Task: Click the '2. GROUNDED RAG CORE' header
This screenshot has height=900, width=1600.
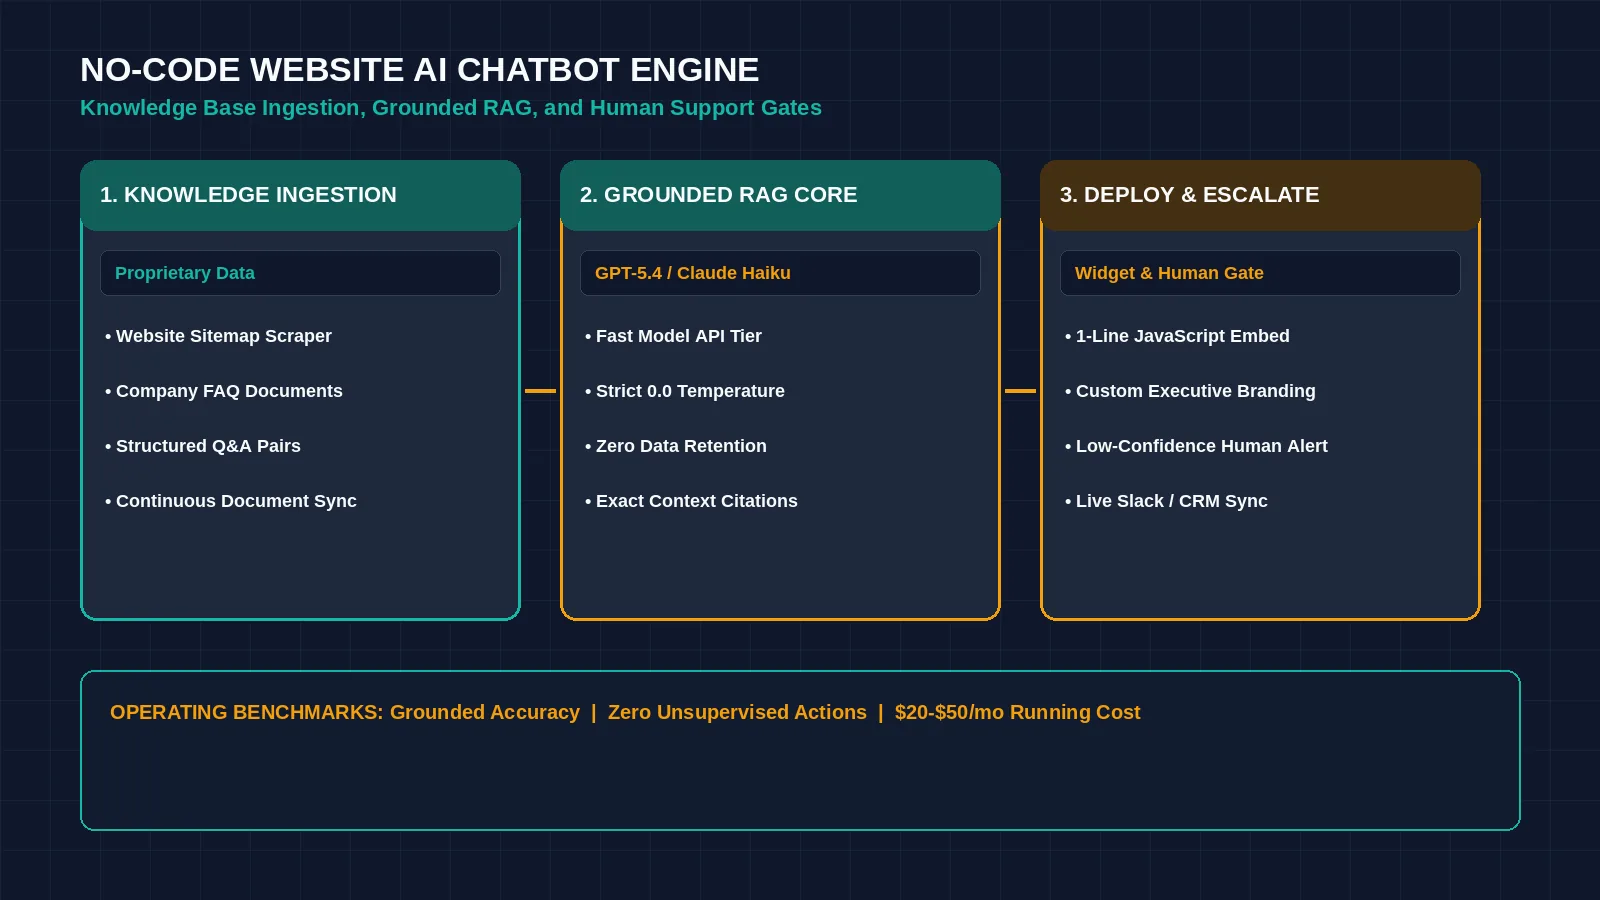Action: (780, 195)
